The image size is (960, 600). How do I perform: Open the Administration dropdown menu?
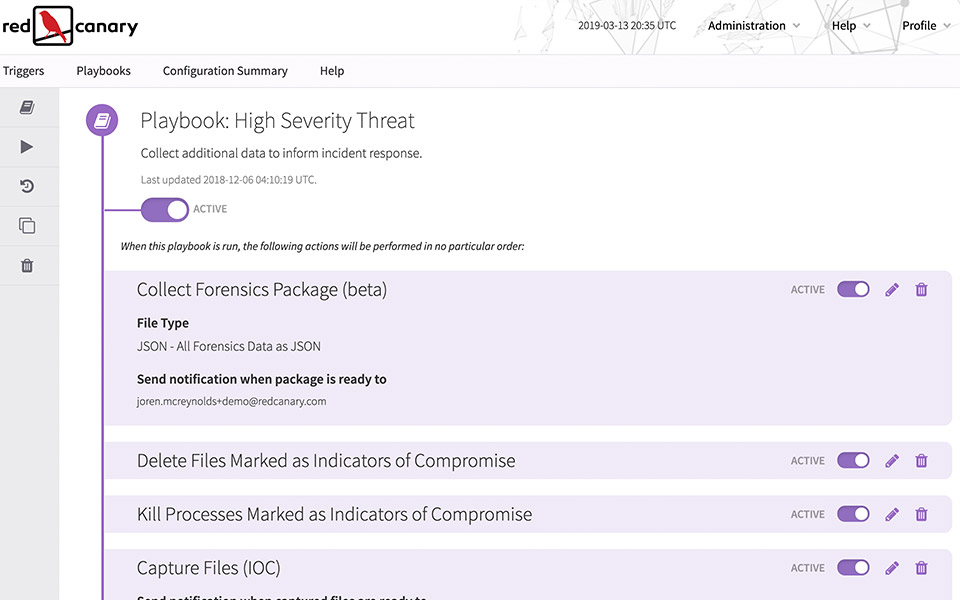(753, 26)
